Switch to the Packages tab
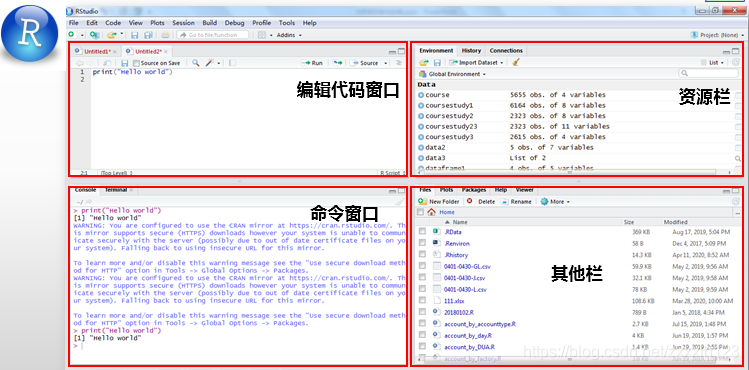This screenshot has width=749, height=370. click(x=473, y=190)
